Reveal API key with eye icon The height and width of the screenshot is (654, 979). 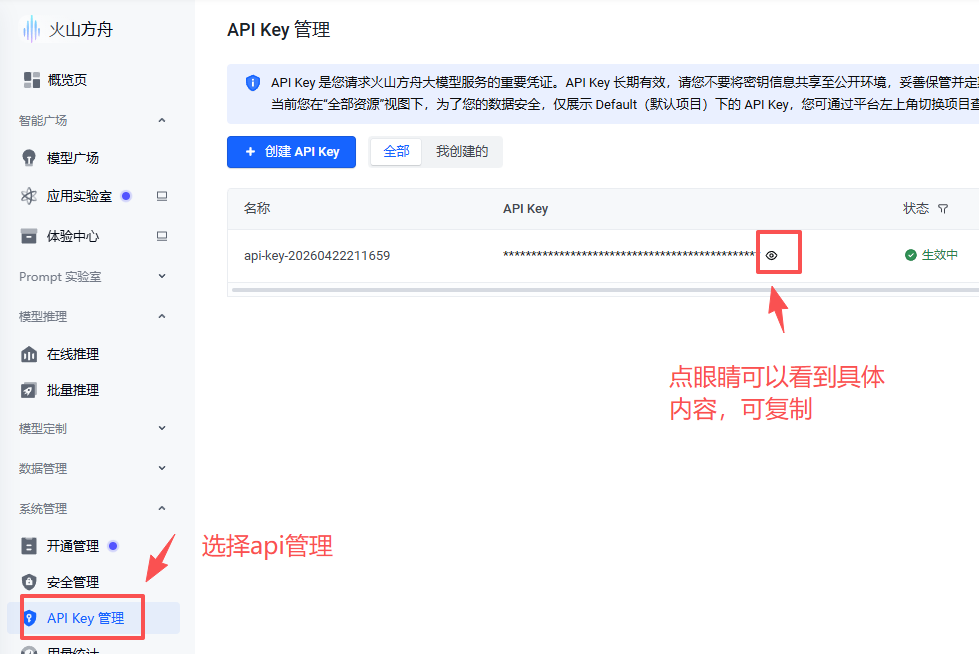772,256
